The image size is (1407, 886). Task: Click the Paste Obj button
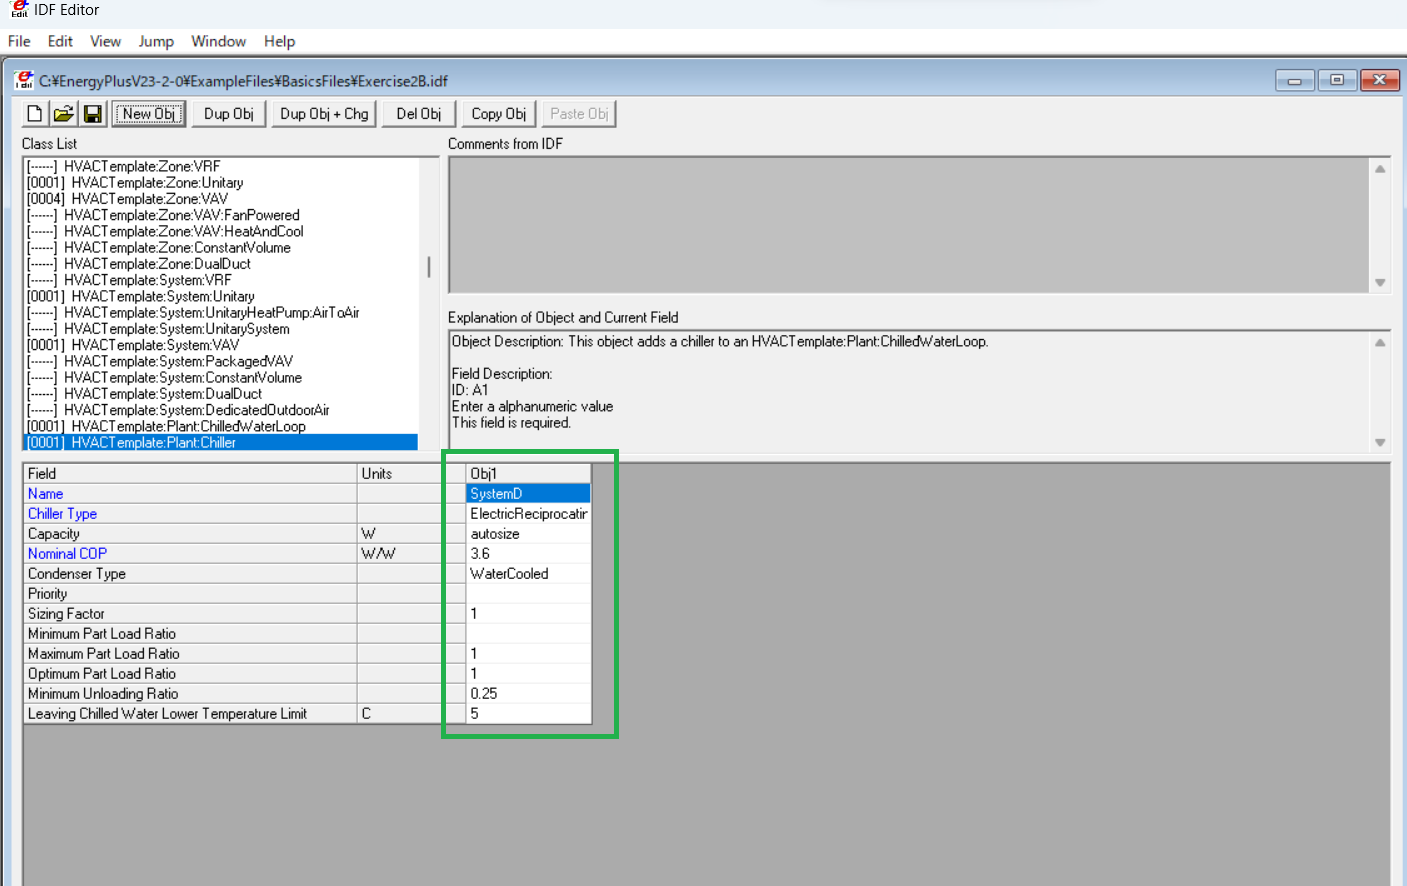coord(579,114)
